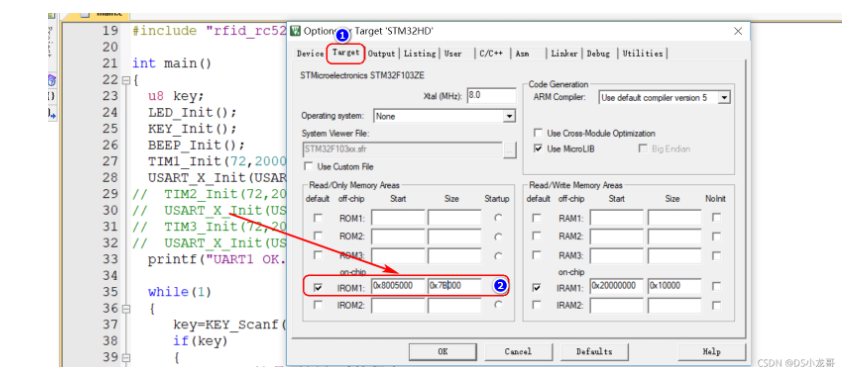The height and width of the screenshot is (367, 863).
Task: Switch to the Debug tab
Action: point(598,53)
